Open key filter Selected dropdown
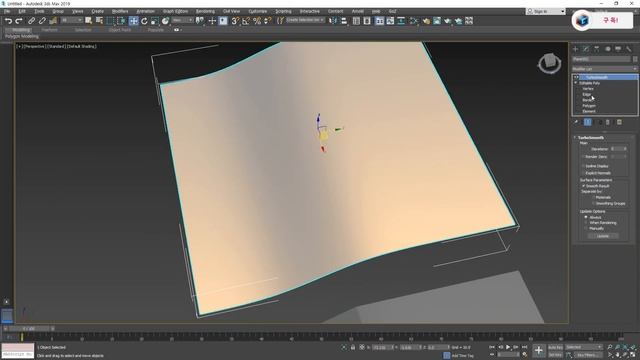This screenshot has height=360, width=640. tap(584, 347)
